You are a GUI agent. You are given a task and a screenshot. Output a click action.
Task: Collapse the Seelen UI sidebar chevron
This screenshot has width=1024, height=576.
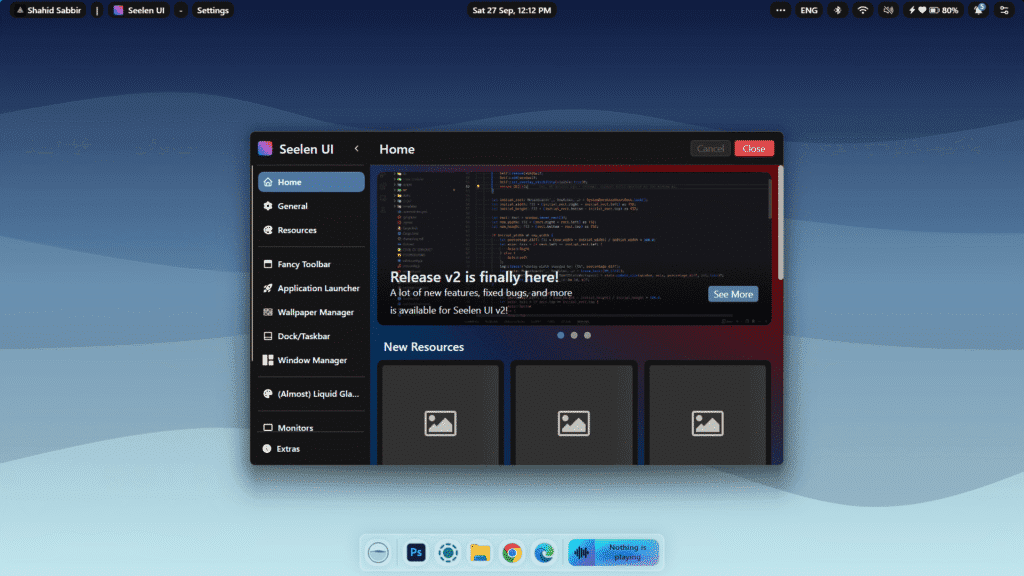click(x=357, y=148)
